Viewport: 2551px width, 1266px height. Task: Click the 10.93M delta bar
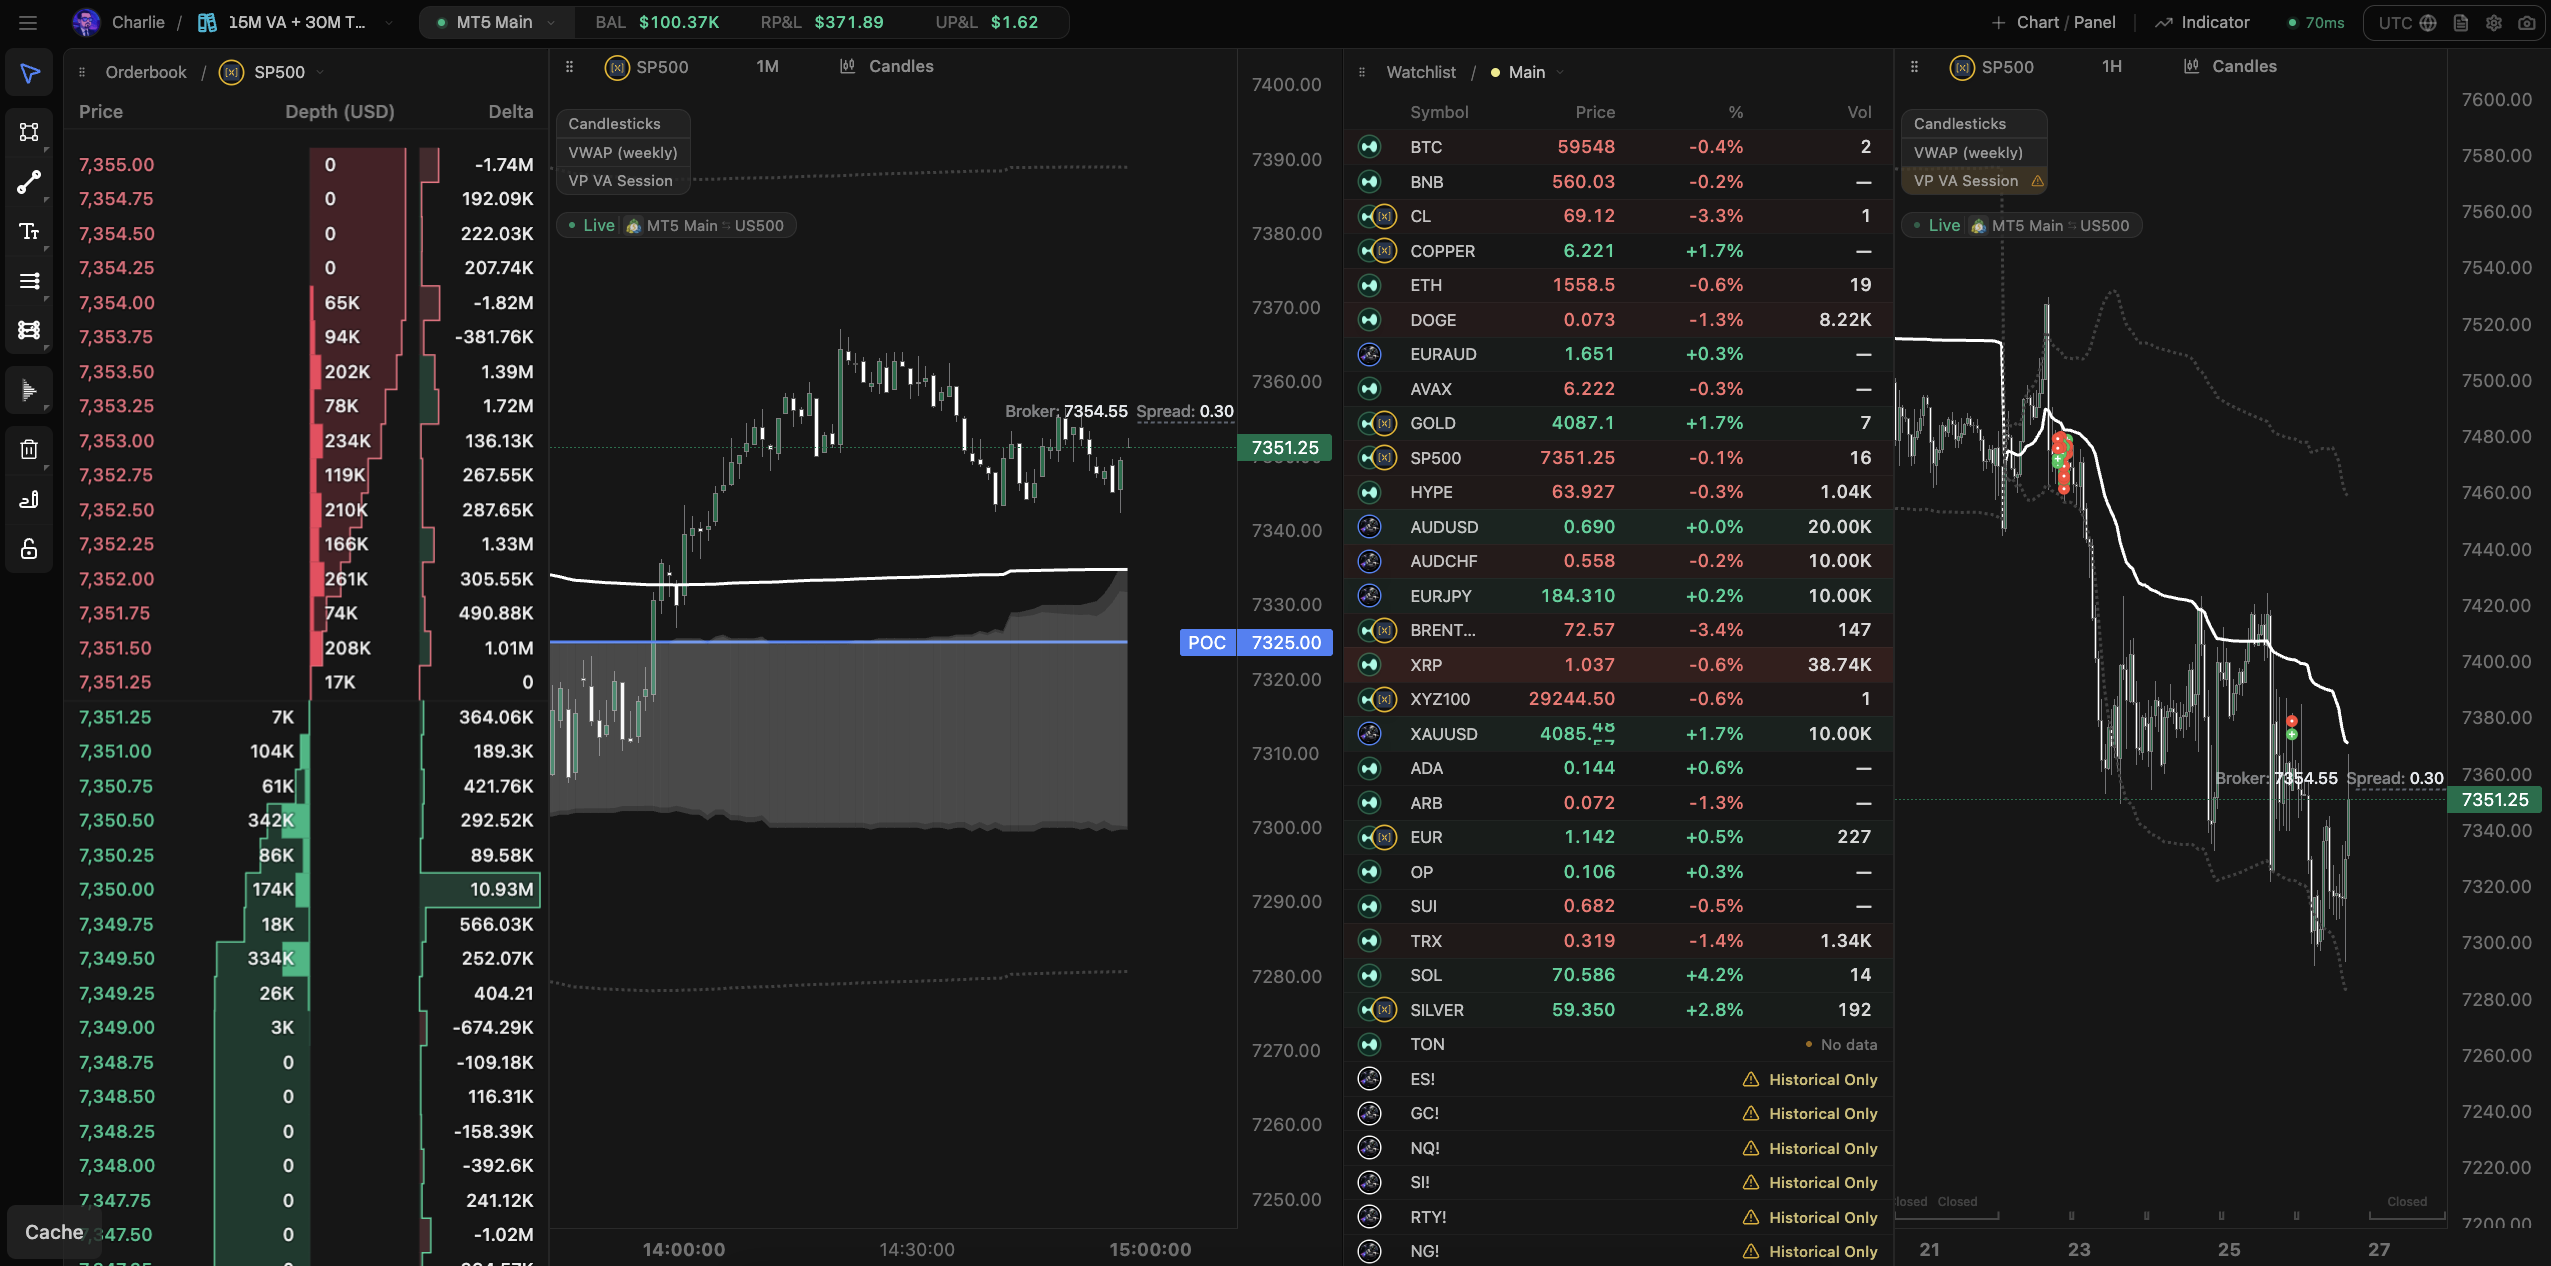click(x=481, y=890)
